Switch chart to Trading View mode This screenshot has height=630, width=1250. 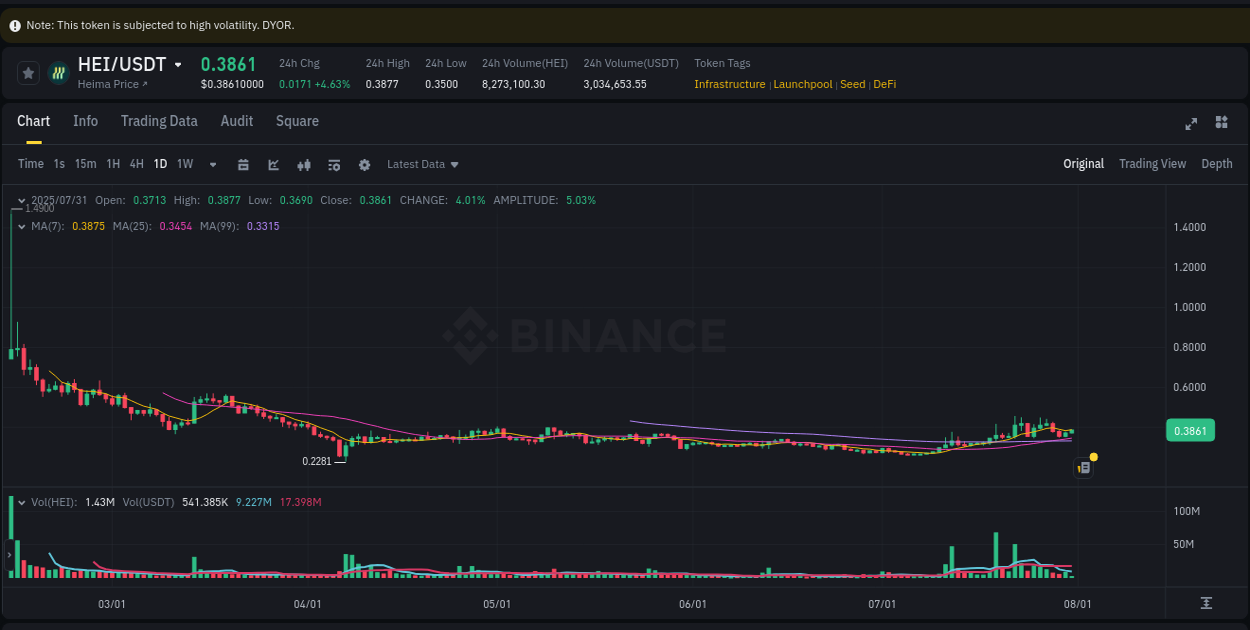pos(1152,163)
